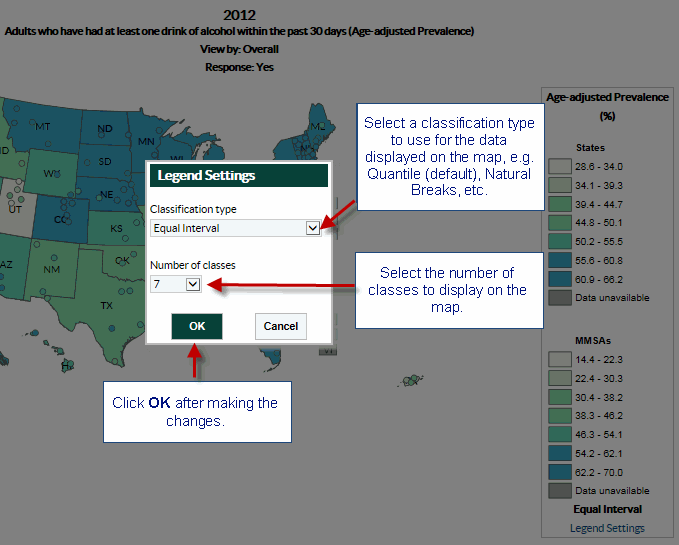Select the States 60.9 - 66.2 swatch

pos(559,279)
